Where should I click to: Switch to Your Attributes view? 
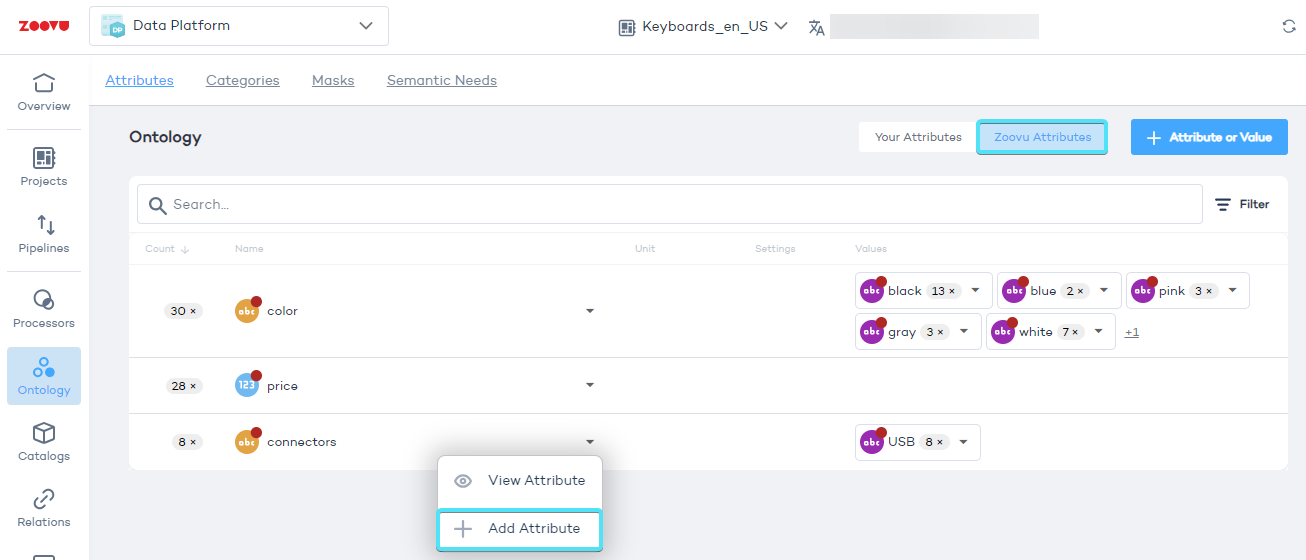918,137
